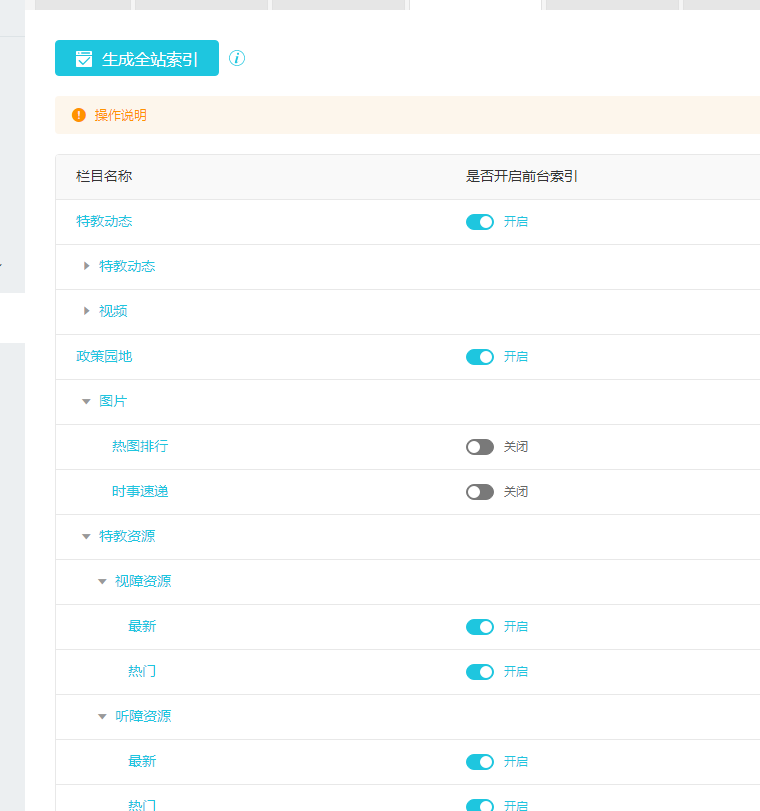This screenshot has height=811, width=760.
Task: Open the 热图排行 column link
Action: tap(140, 447)
